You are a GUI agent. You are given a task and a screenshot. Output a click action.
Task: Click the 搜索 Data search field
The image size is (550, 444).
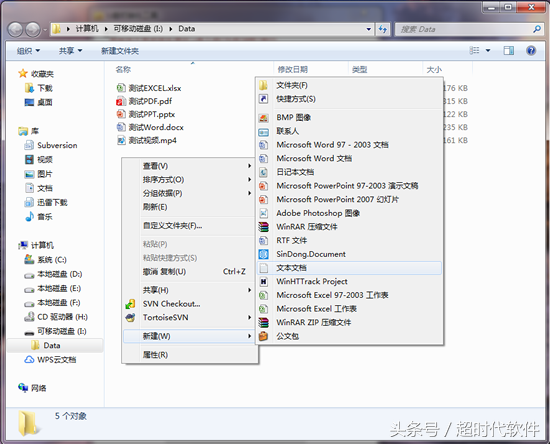[465, 29]
